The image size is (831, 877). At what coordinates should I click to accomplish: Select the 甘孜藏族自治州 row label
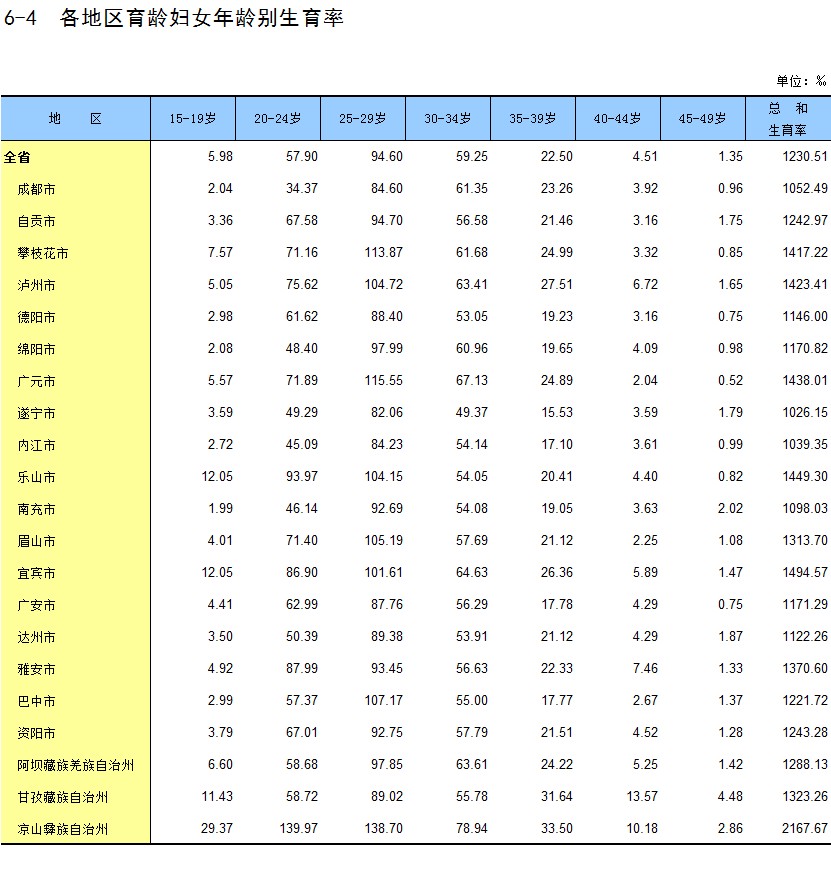(63, 797)
